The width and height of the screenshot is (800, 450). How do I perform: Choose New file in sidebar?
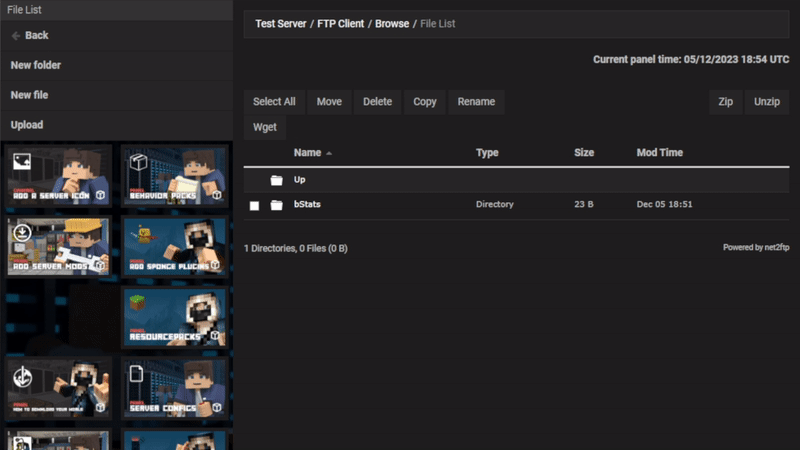point(117,95)
